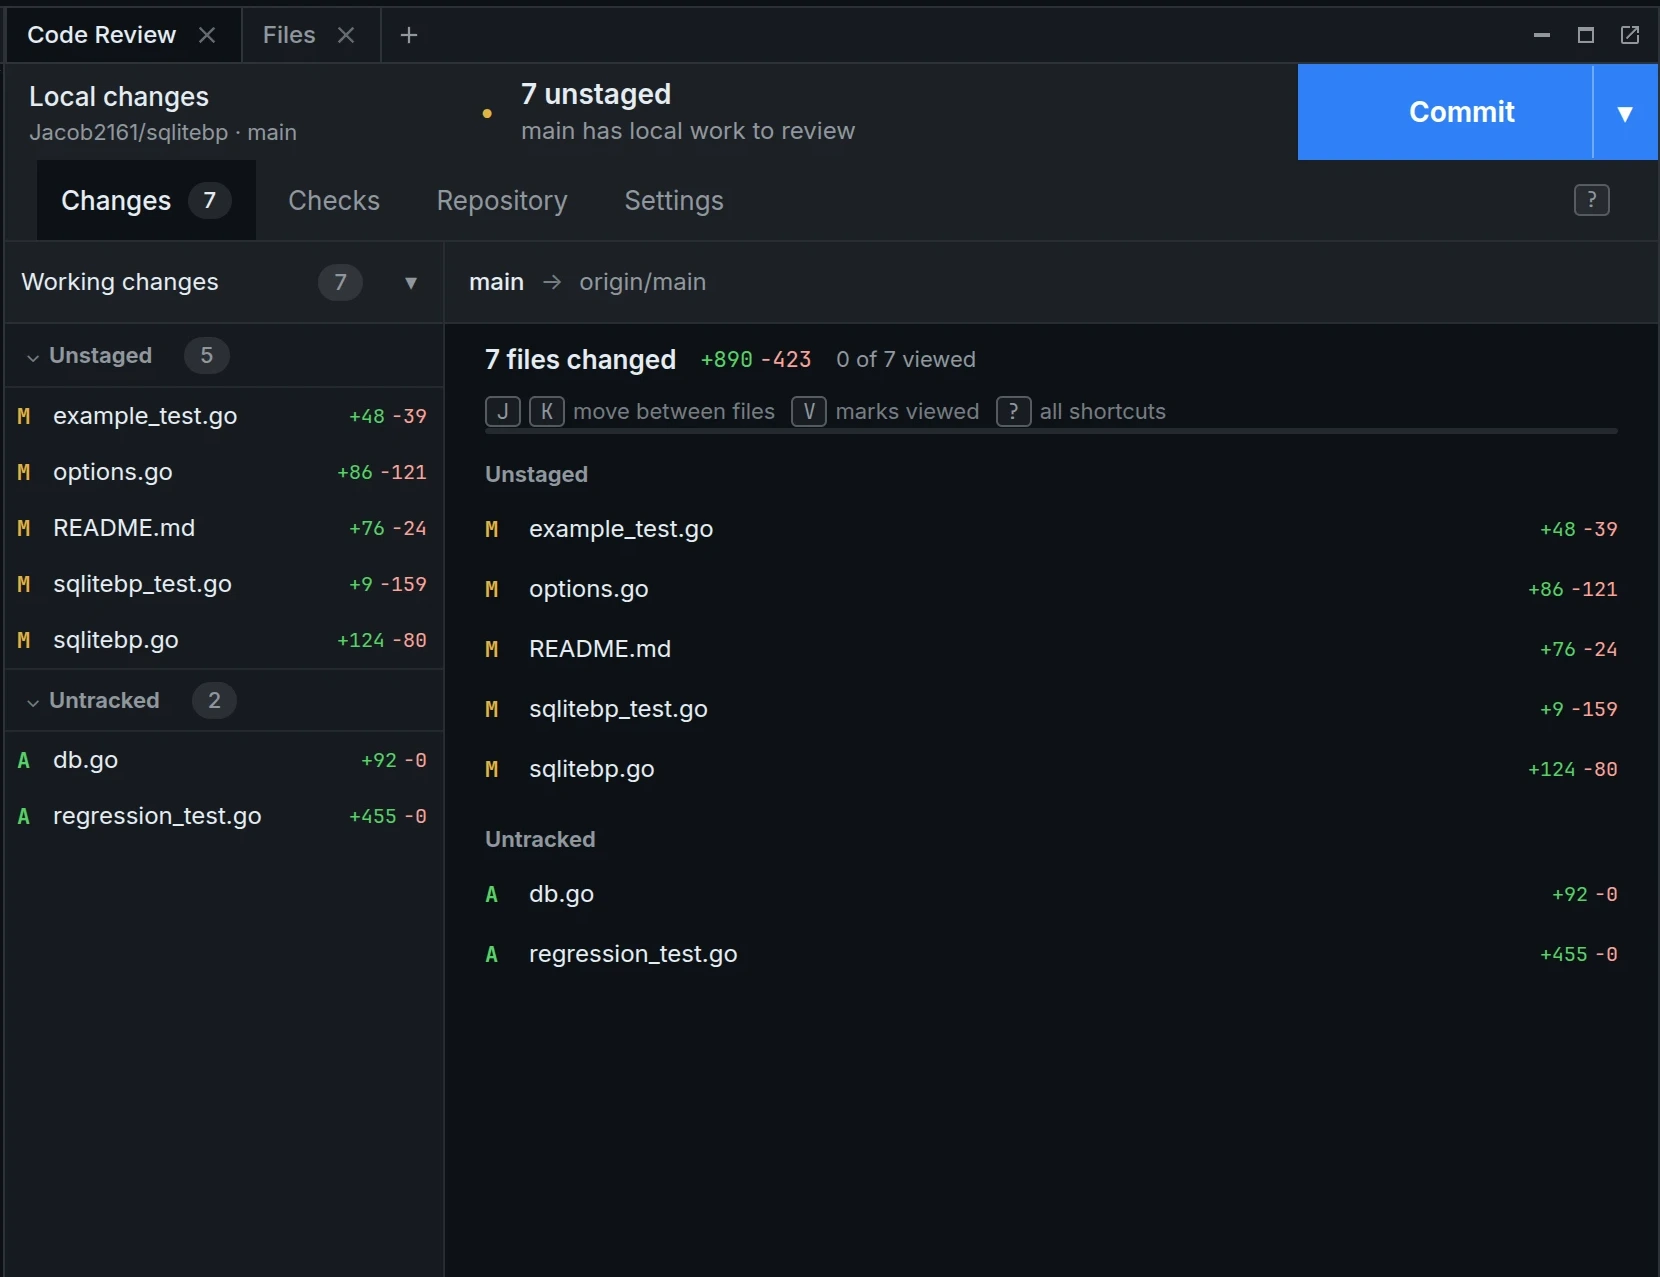
Task: Open the question mark help button
Action: point(1591,200)
